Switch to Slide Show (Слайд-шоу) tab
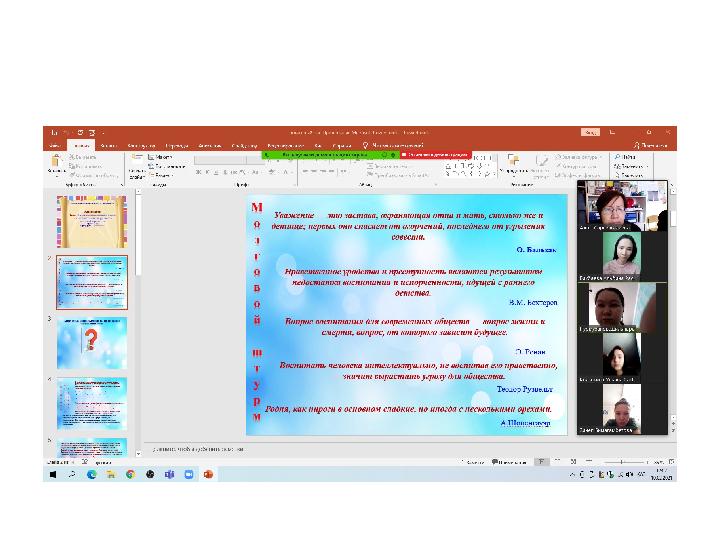Image resolution: width=720 pixels, height=540 pixels. [x=244, y=146]
